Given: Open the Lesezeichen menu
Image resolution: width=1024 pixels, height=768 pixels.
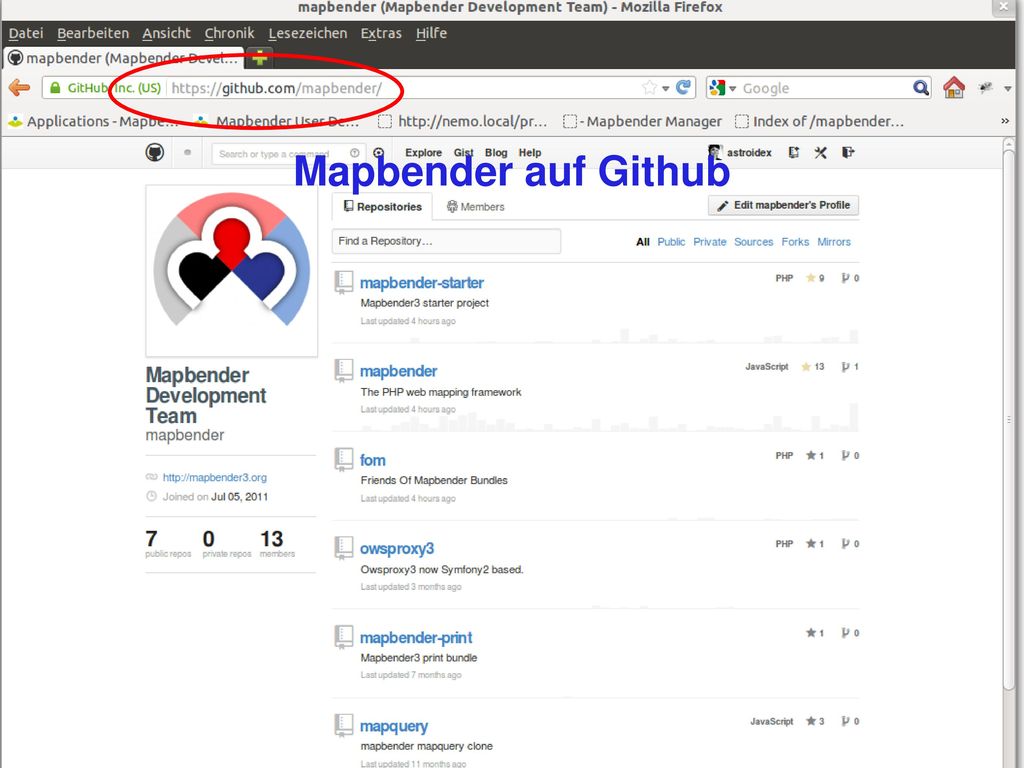Looking at the screenshot, I should click(308, 33).
